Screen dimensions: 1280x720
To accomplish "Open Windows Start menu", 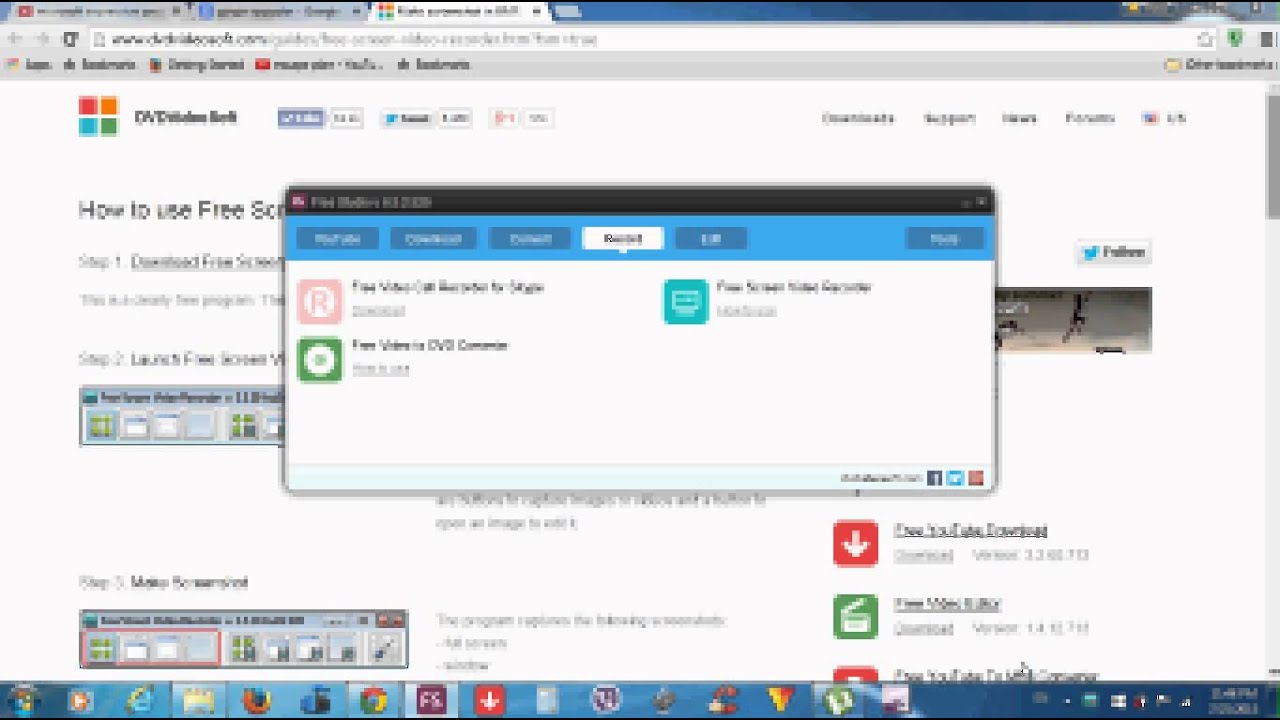I will click(22, 700).
